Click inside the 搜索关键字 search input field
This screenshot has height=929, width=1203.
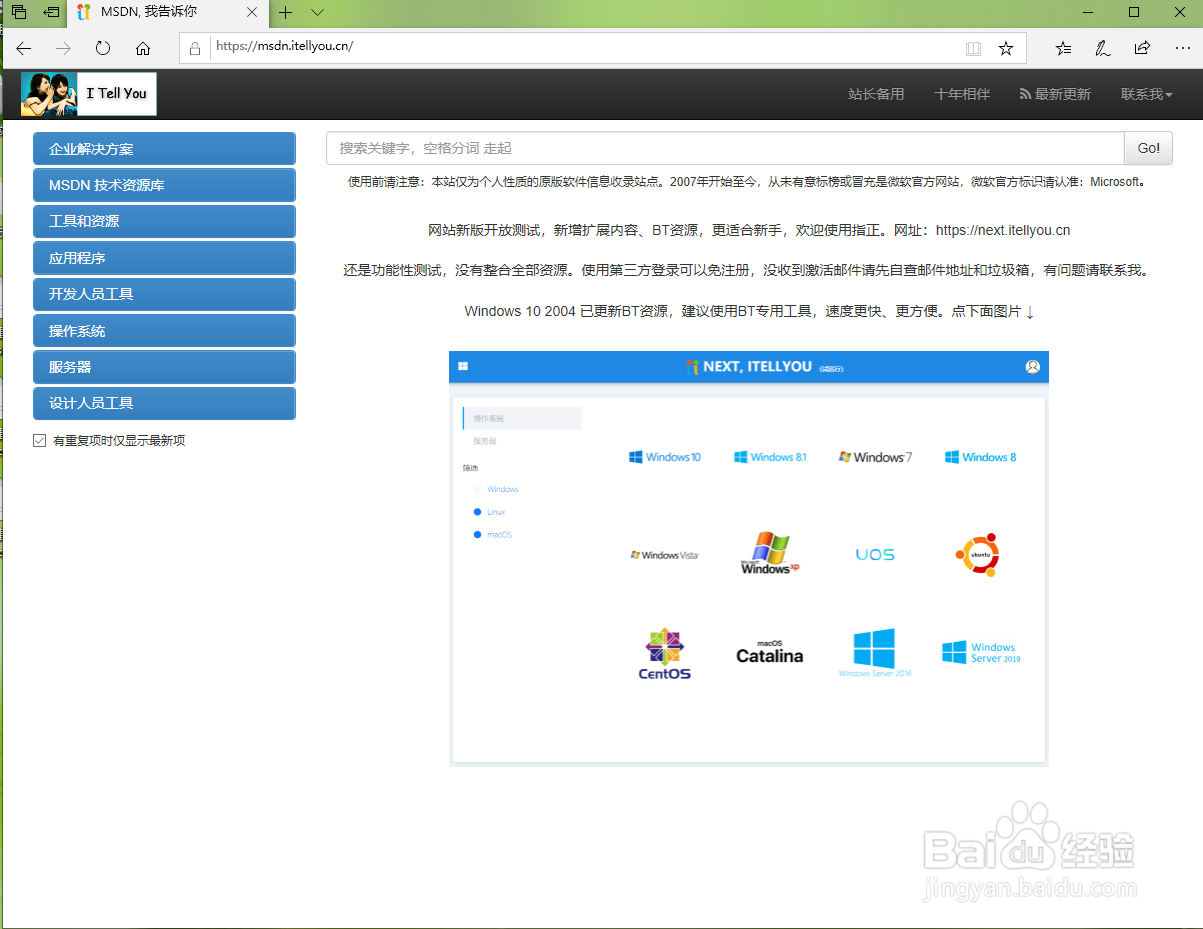point(700,148)
